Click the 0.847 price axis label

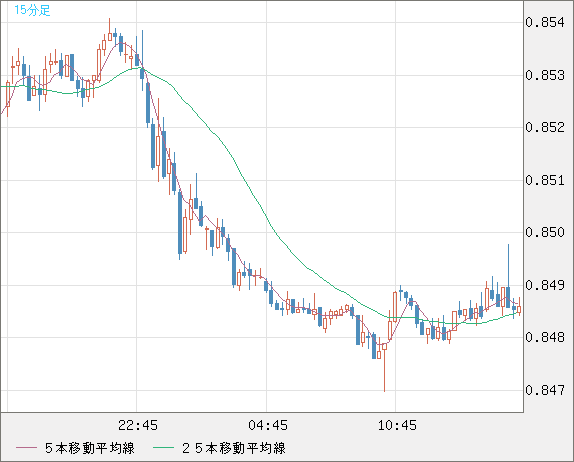tap(545, 390)
